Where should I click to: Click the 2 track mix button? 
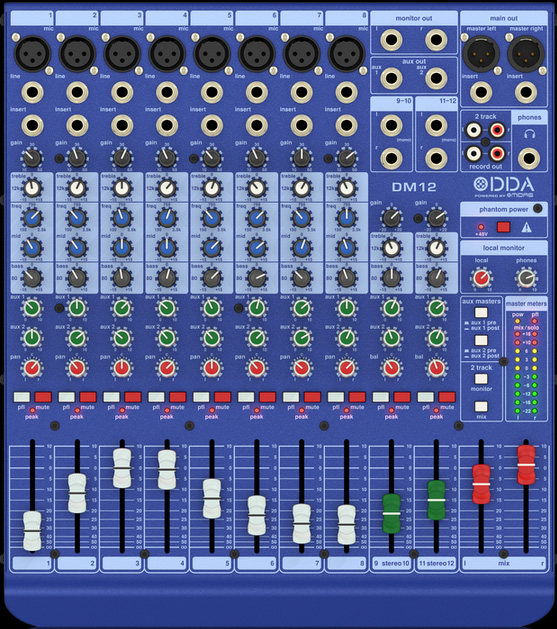[x=481, y=407]
